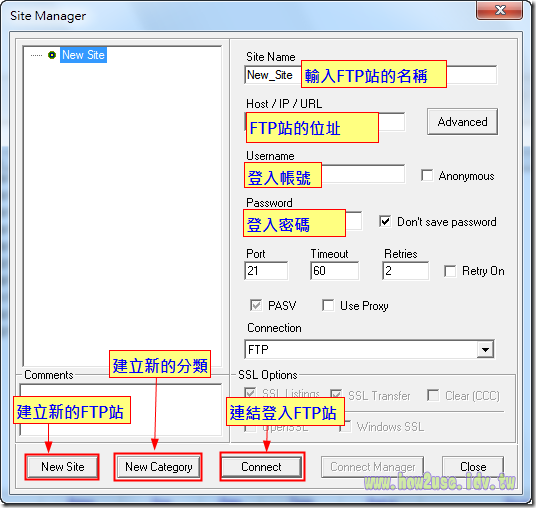Close the Site Manager window
The image size is (536, 508).
point(499,10)
